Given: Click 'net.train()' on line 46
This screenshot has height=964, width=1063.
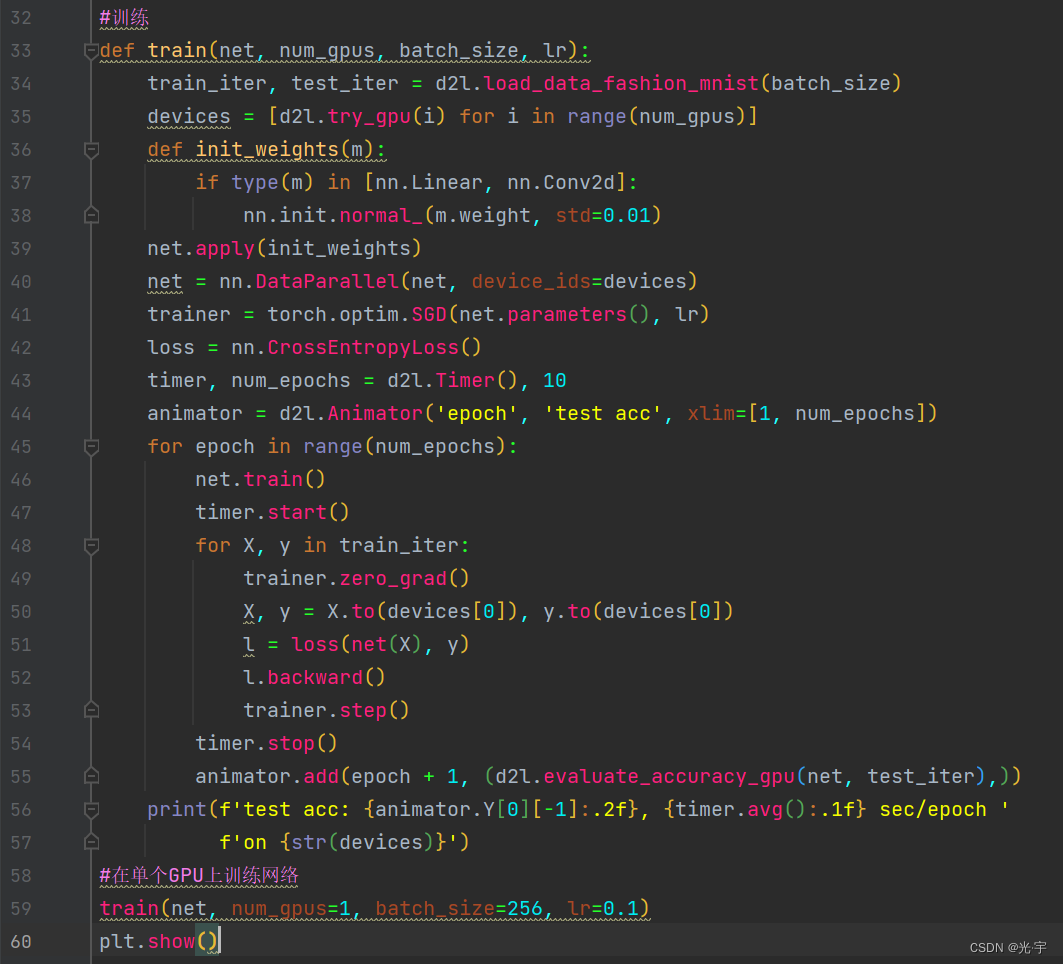Looking at the screenshot, I should 260,479.
